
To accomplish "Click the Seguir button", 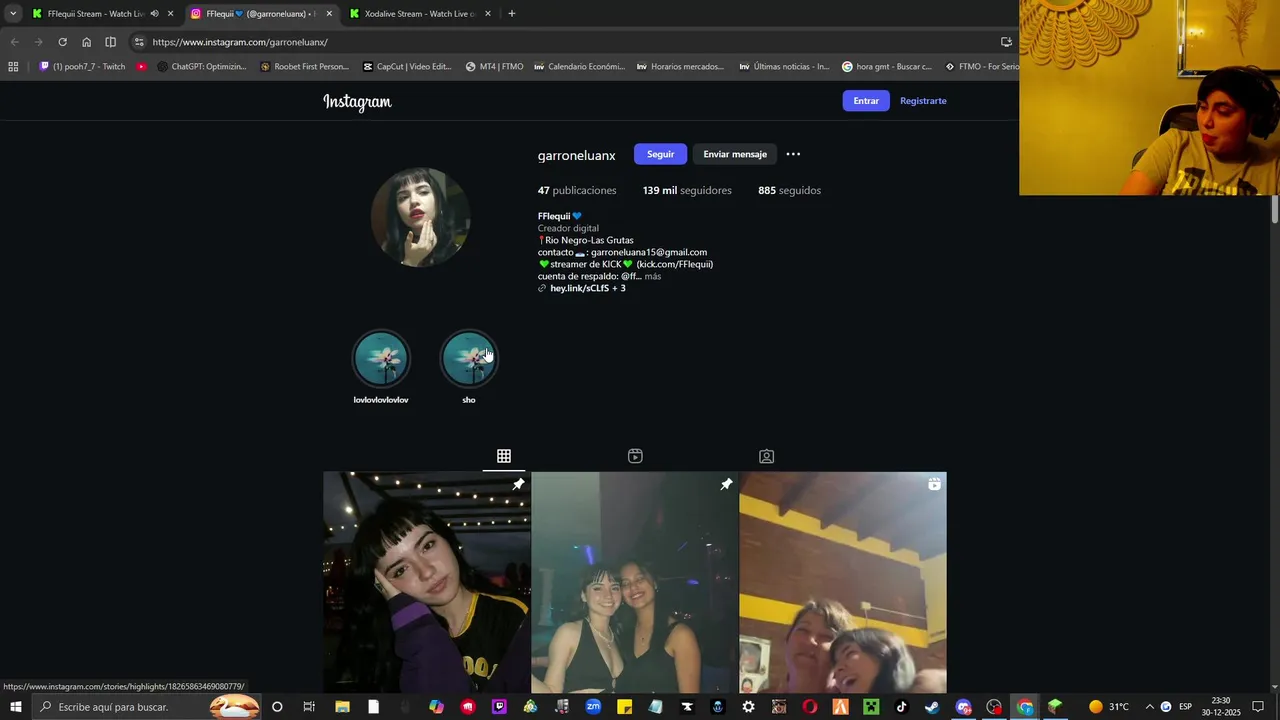I will (660, 154).
